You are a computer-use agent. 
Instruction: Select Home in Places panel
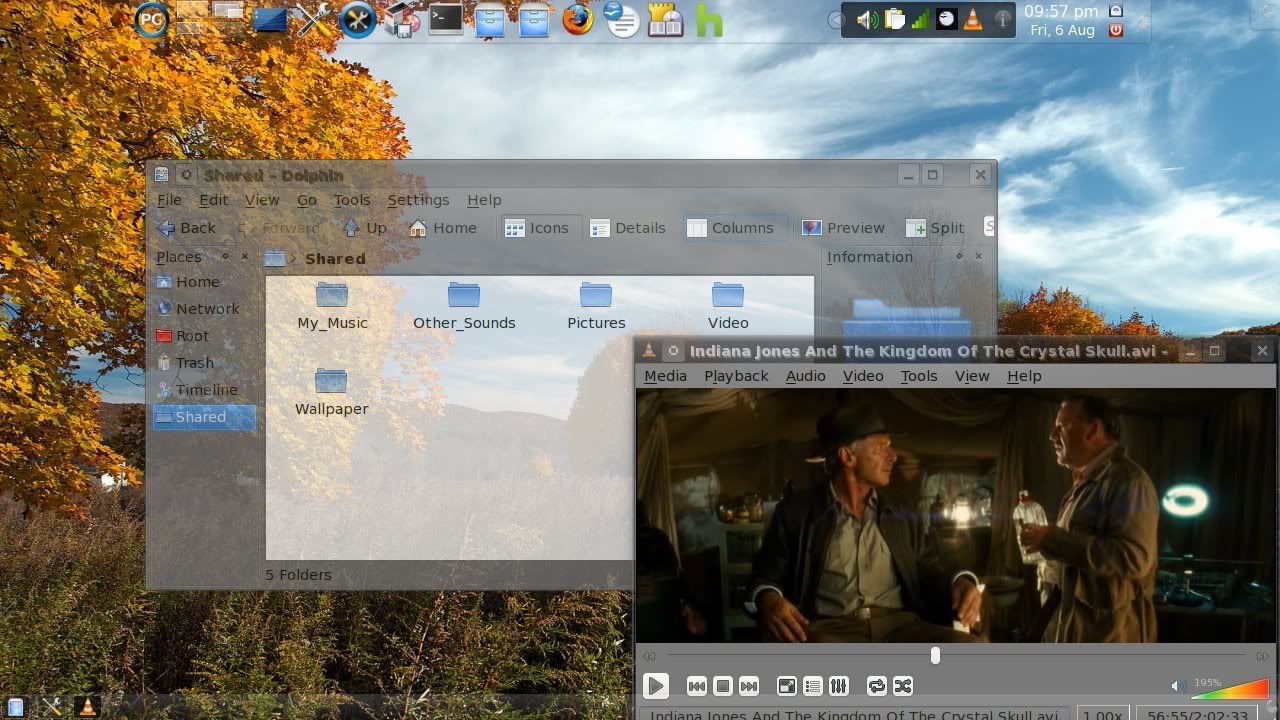[203, 282]
